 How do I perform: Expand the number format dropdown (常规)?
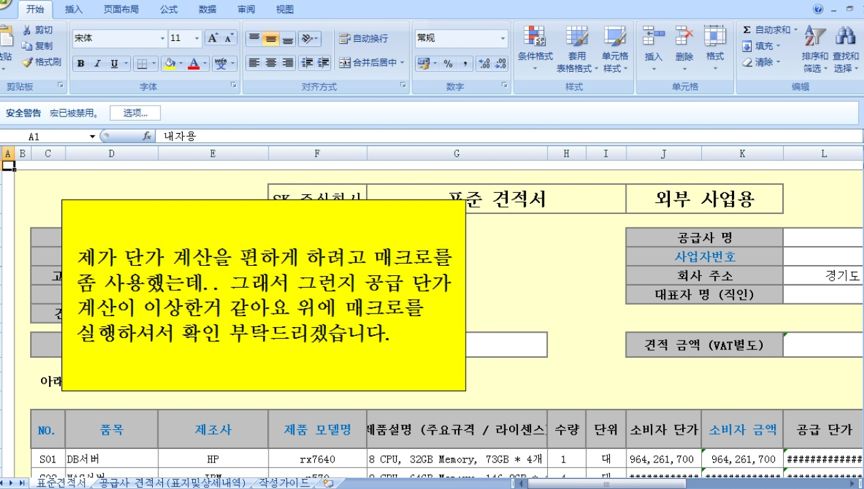[503, 38]
